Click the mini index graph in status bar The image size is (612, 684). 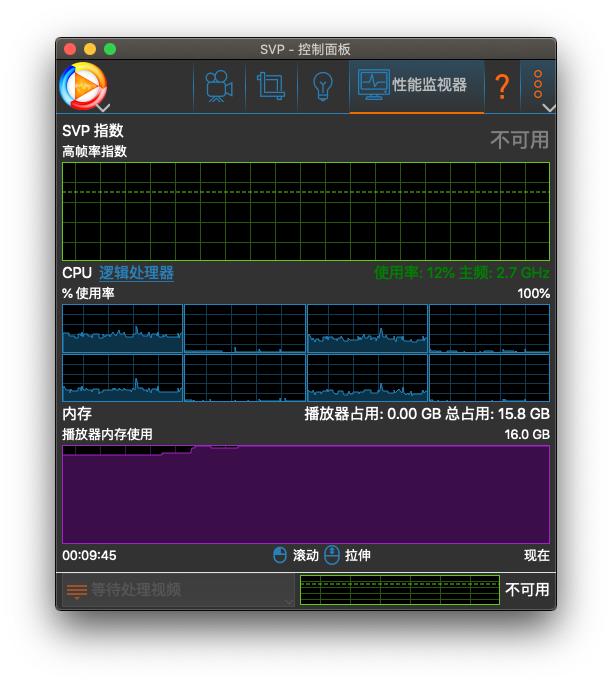tap(400, 590)
